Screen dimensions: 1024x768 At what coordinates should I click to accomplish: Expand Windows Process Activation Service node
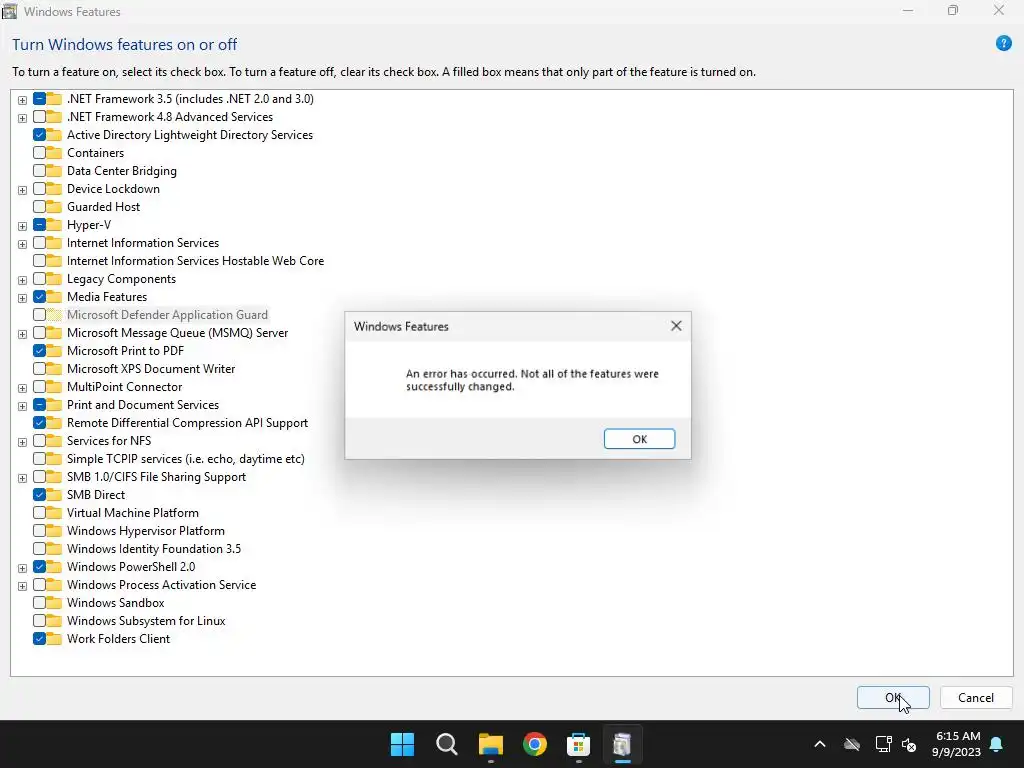coord(22,586)
